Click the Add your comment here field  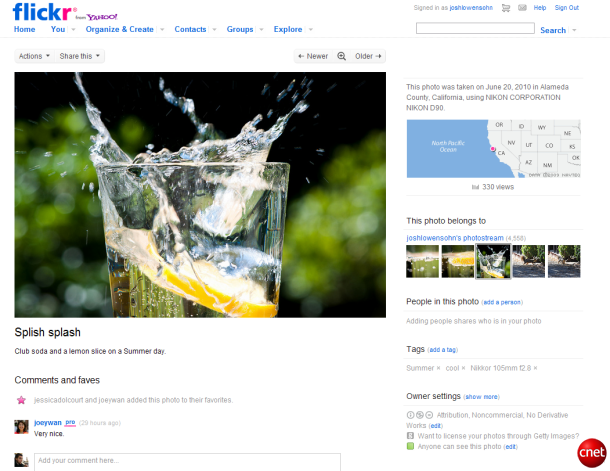coord(187,462)
